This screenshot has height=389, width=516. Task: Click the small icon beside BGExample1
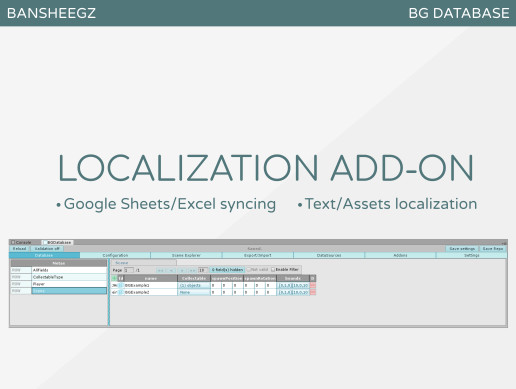pyautogui.click(x=121, y=285)
